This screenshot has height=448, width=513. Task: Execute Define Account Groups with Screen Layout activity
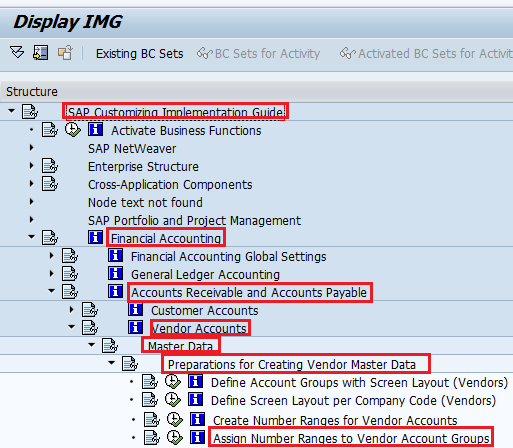173,382
